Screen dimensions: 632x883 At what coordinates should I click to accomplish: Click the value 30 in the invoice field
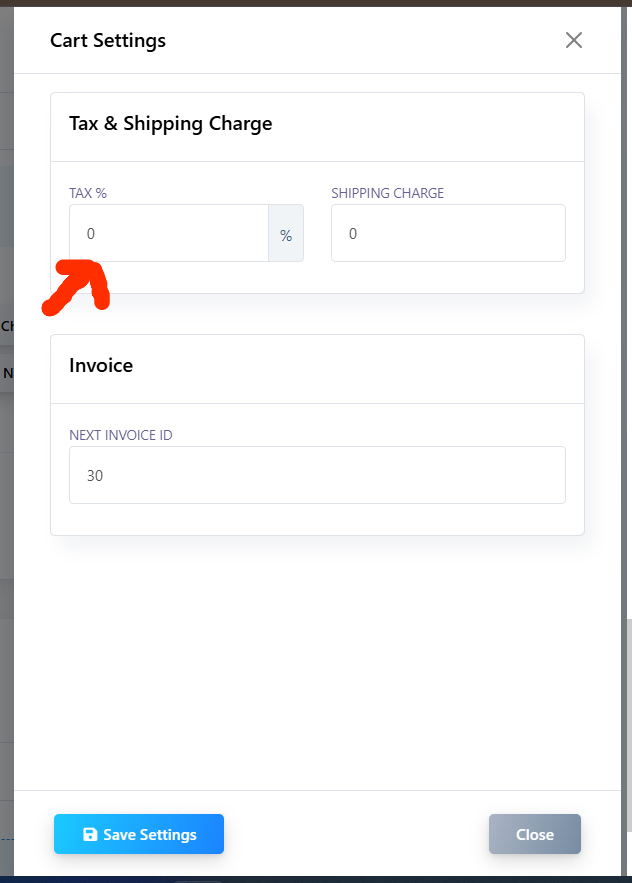pos(95,476)
